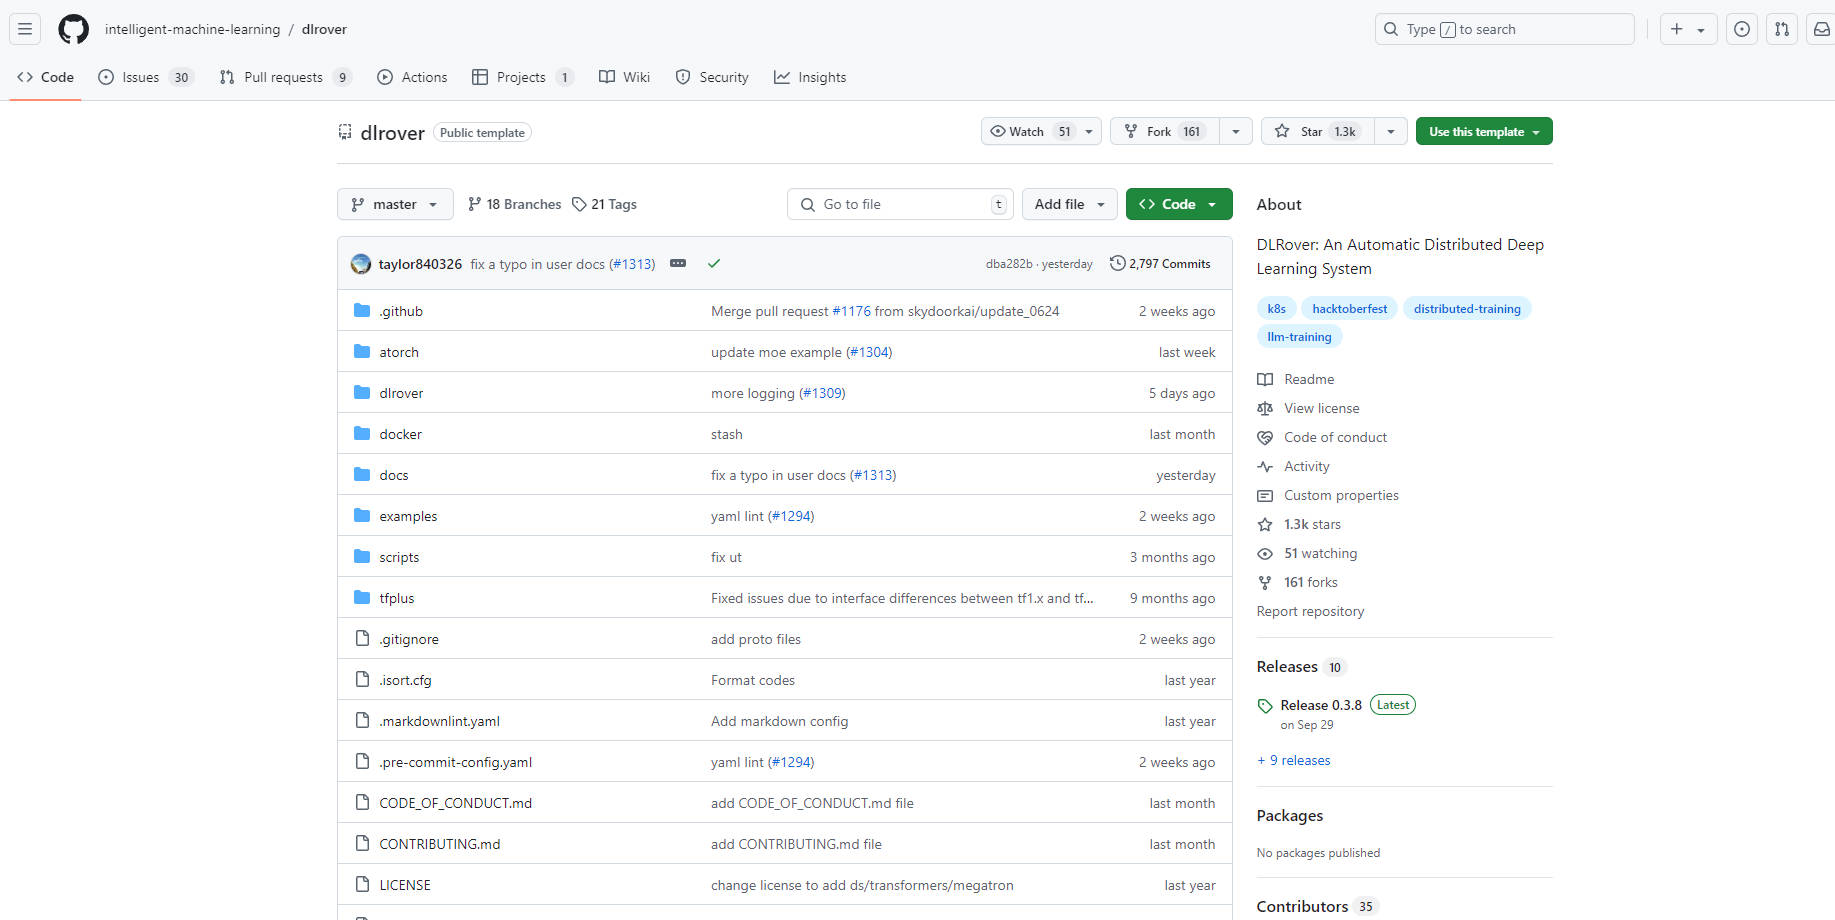Open the 2,797 Commits history link
This screenshot has width=1835, height=920.
point(1160,264)
